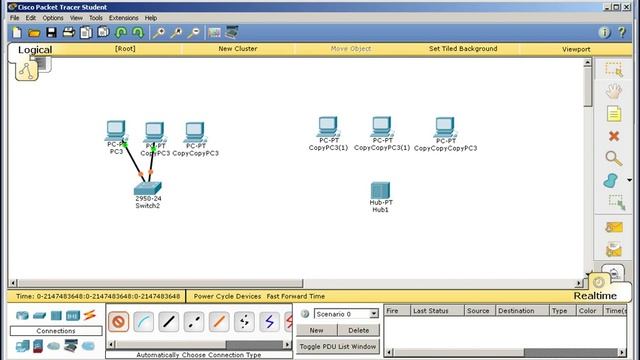Choose the Select tool in right panel

(x=614, y=69)
